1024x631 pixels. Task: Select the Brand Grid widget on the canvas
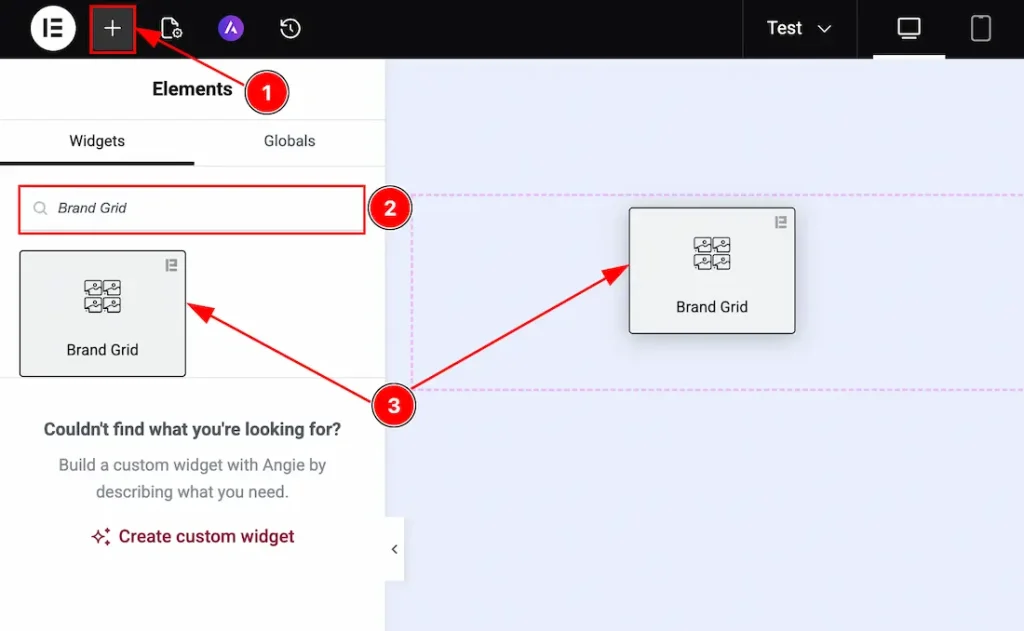tap(711, 270)
